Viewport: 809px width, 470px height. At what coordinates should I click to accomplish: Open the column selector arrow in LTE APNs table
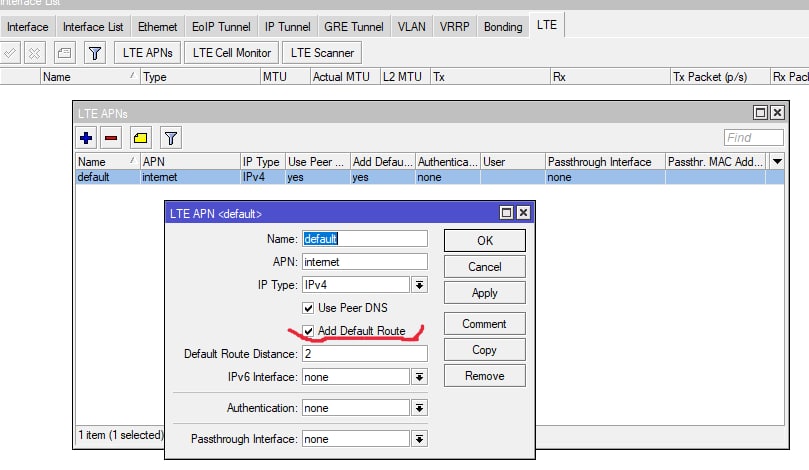pyautogui.click(x=777, y=161)
